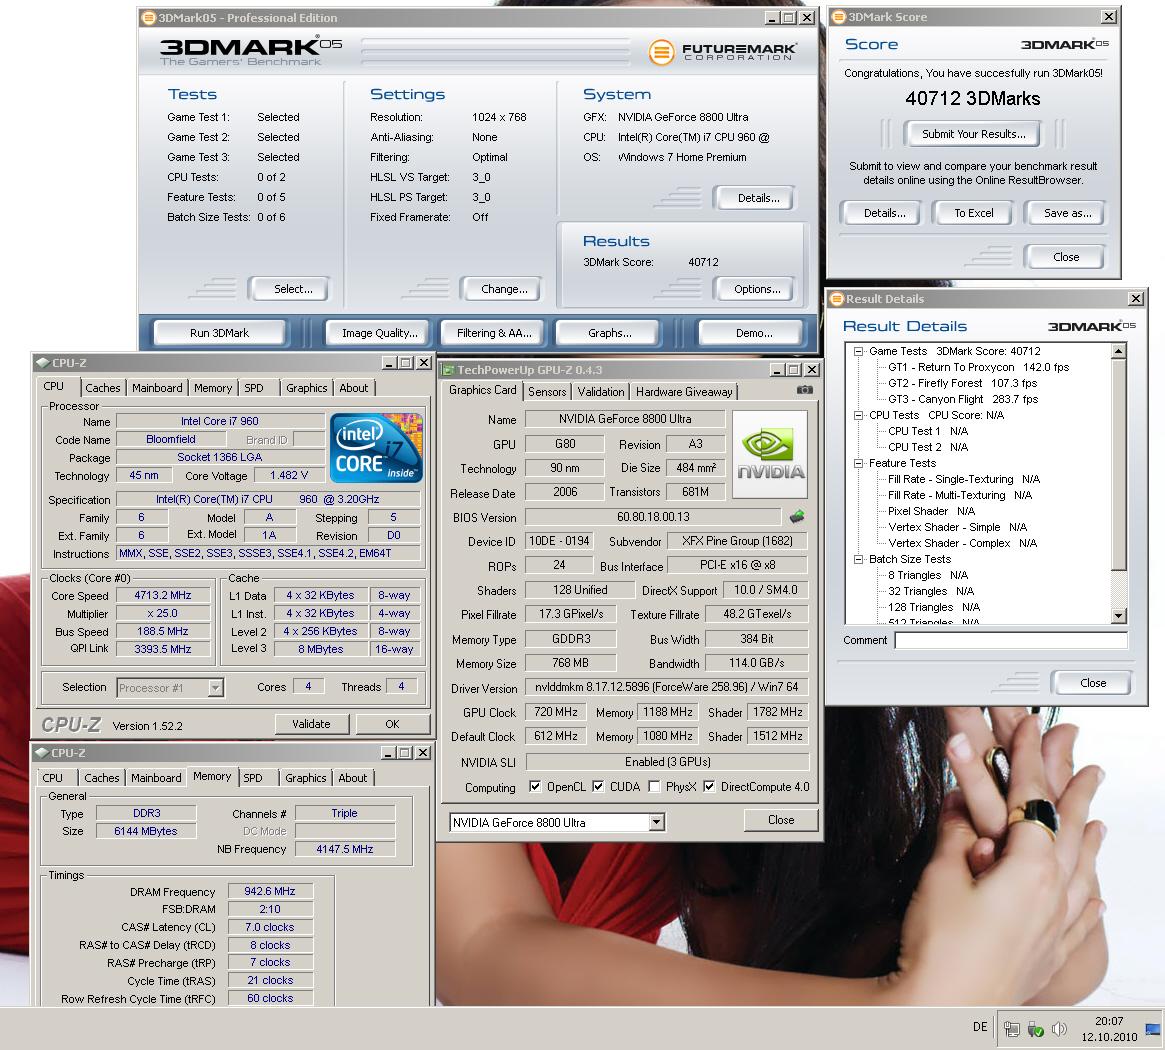Click Validate in CPU-Z

pyautogui.click(x=311, y=724)
